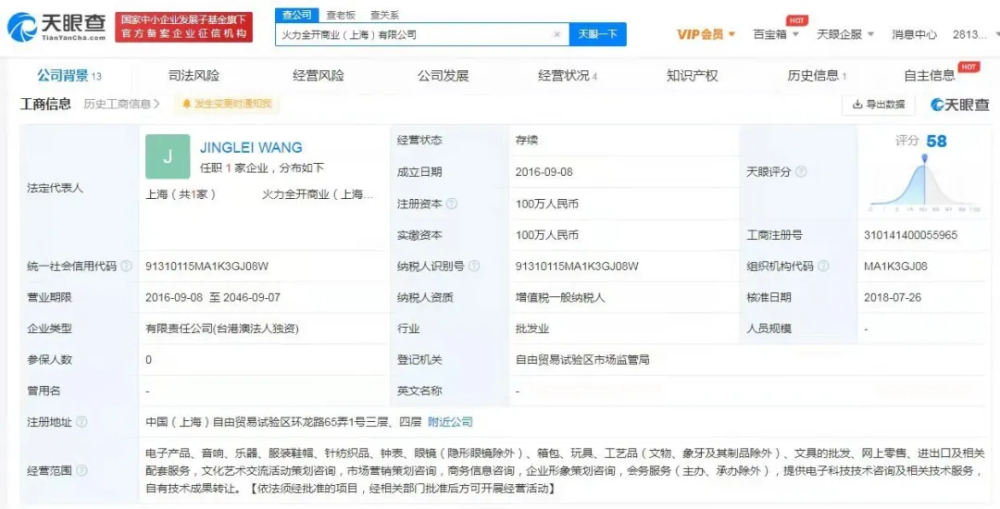Switch to the 经营风险 tab
Viewport: 1000px width, 509px height.
[318, 76]
